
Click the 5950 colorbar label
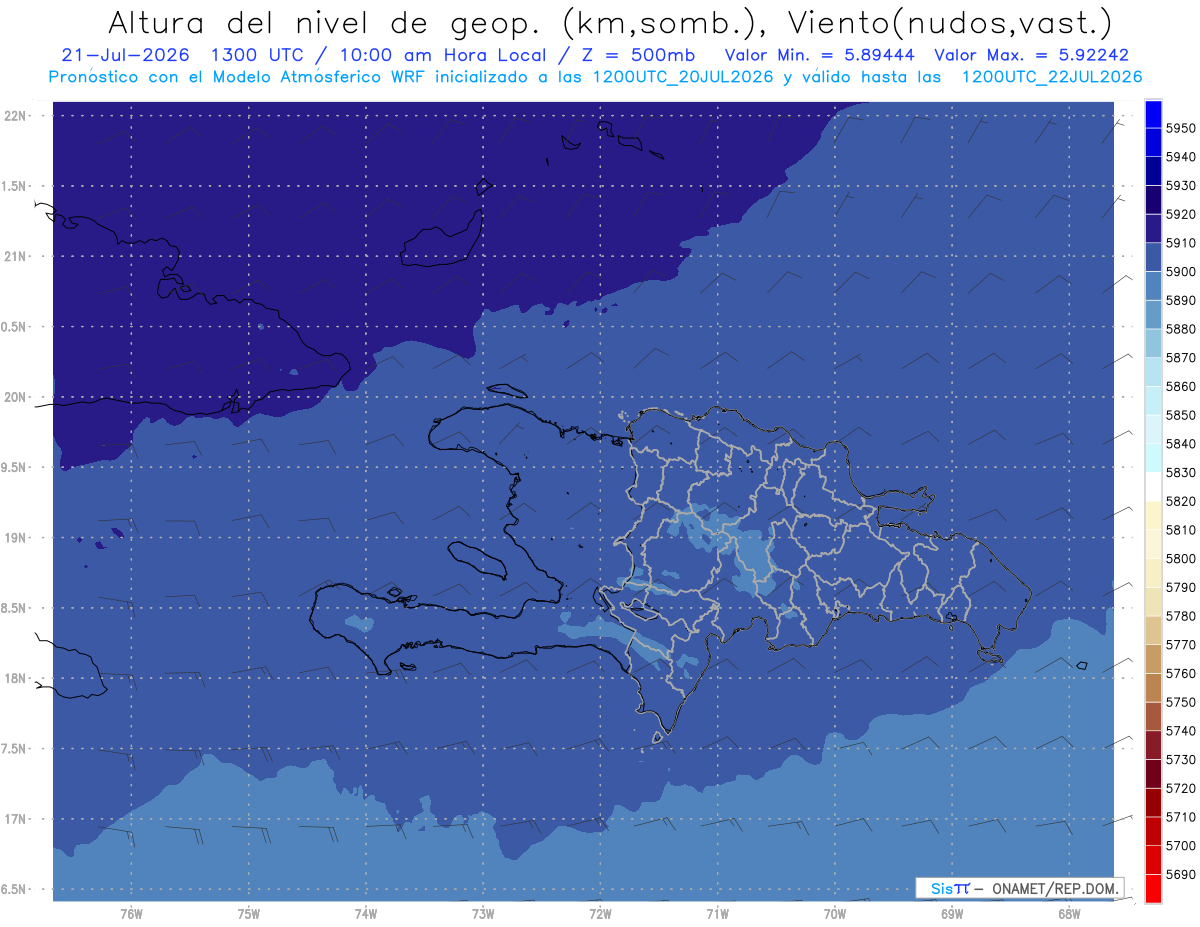pos(1180,128)
